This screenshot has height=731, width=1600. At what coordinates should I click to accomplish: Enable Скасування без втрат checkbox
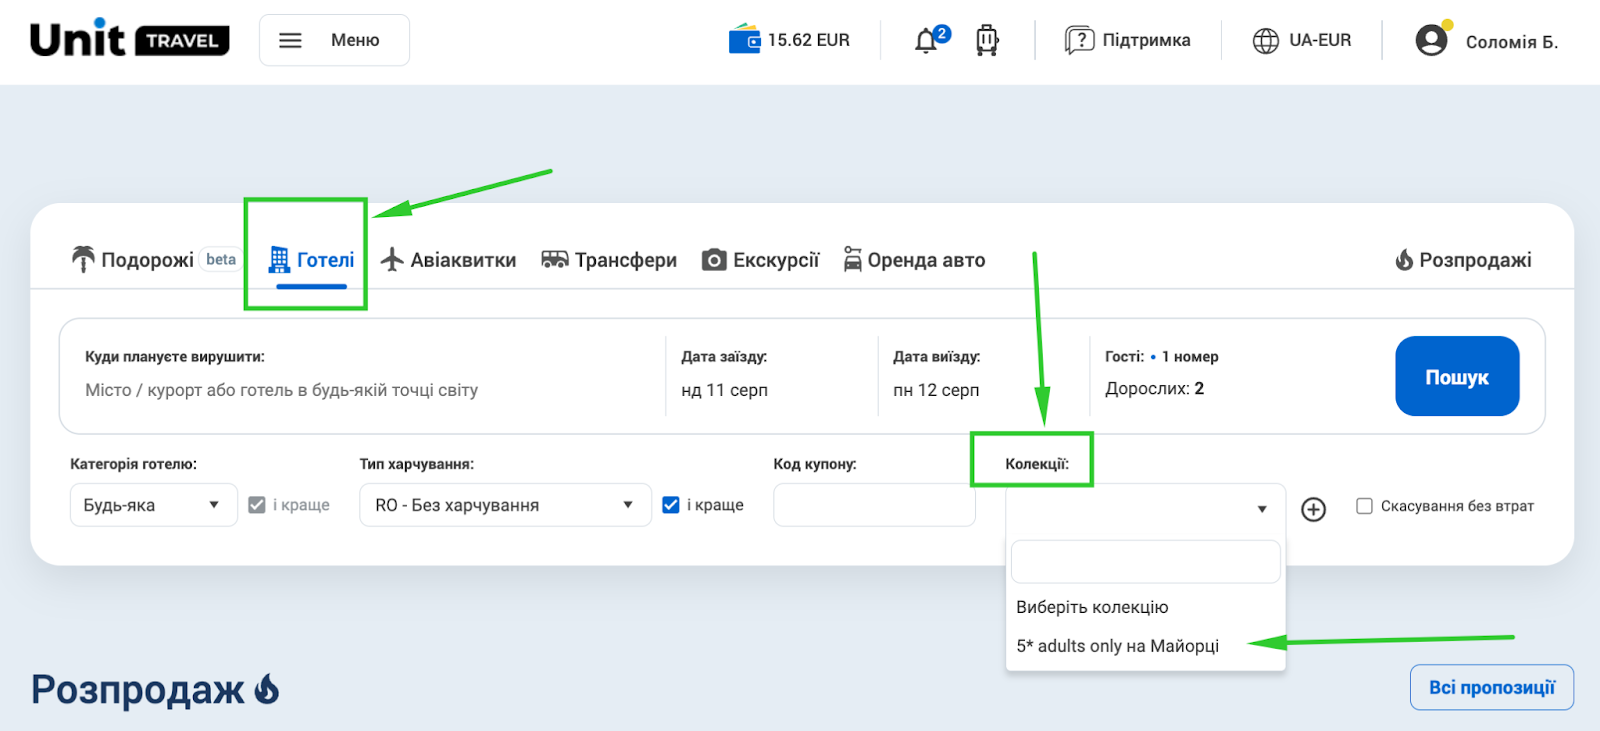pos(1364,506)
